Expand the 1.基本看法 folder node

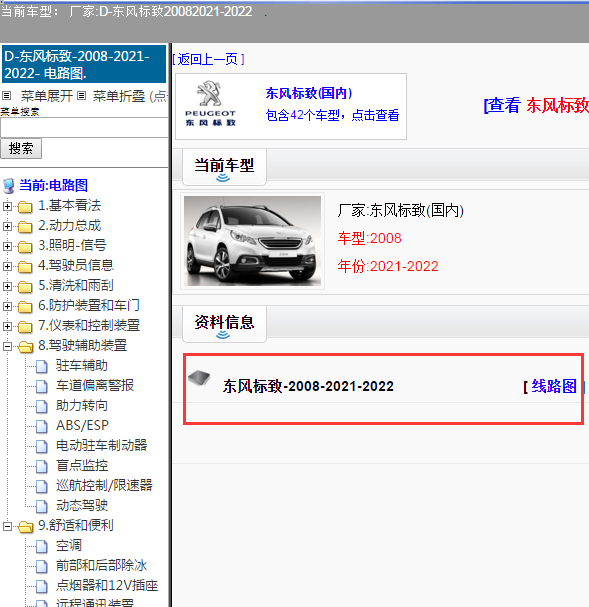[7, 206]
